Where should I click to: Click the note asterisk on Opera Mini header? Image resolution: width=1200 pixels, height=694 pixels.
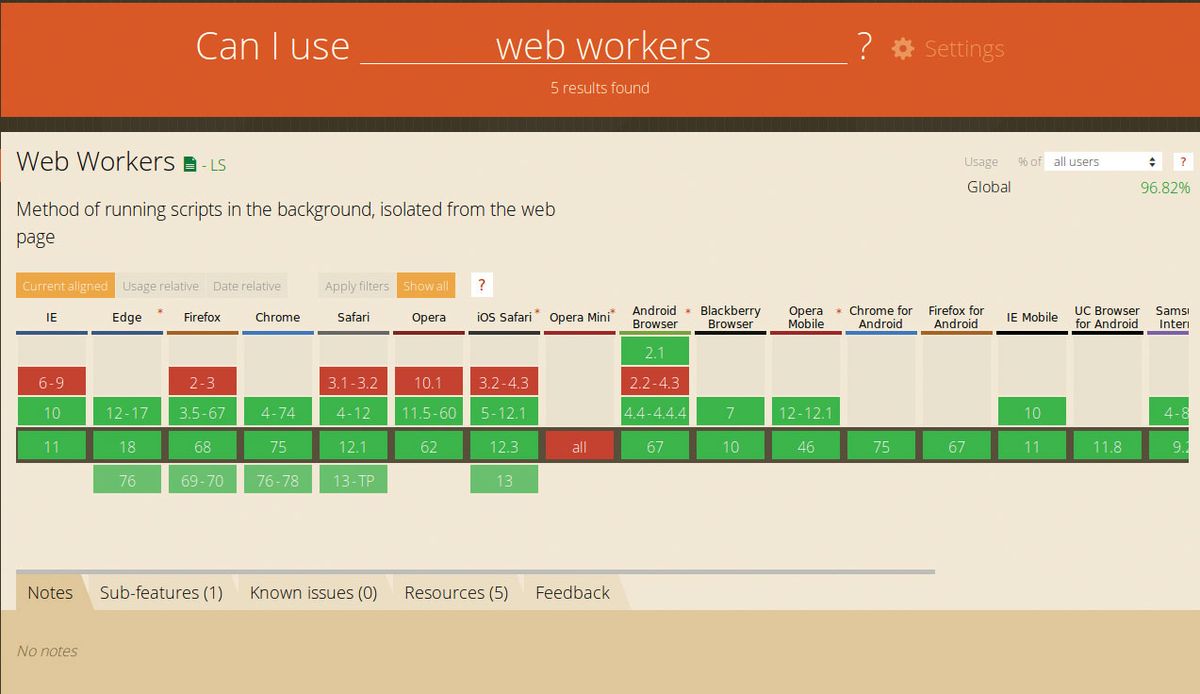pos(613,310)
